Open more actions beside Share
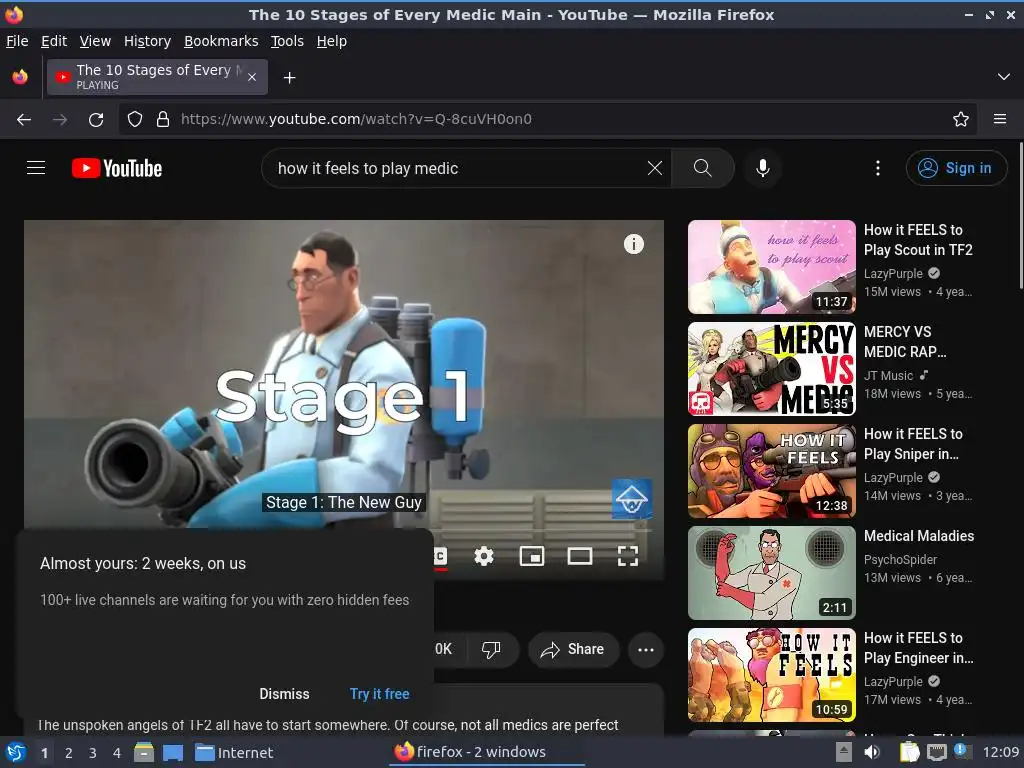1024x768 pixels. [x=646, y=649]
